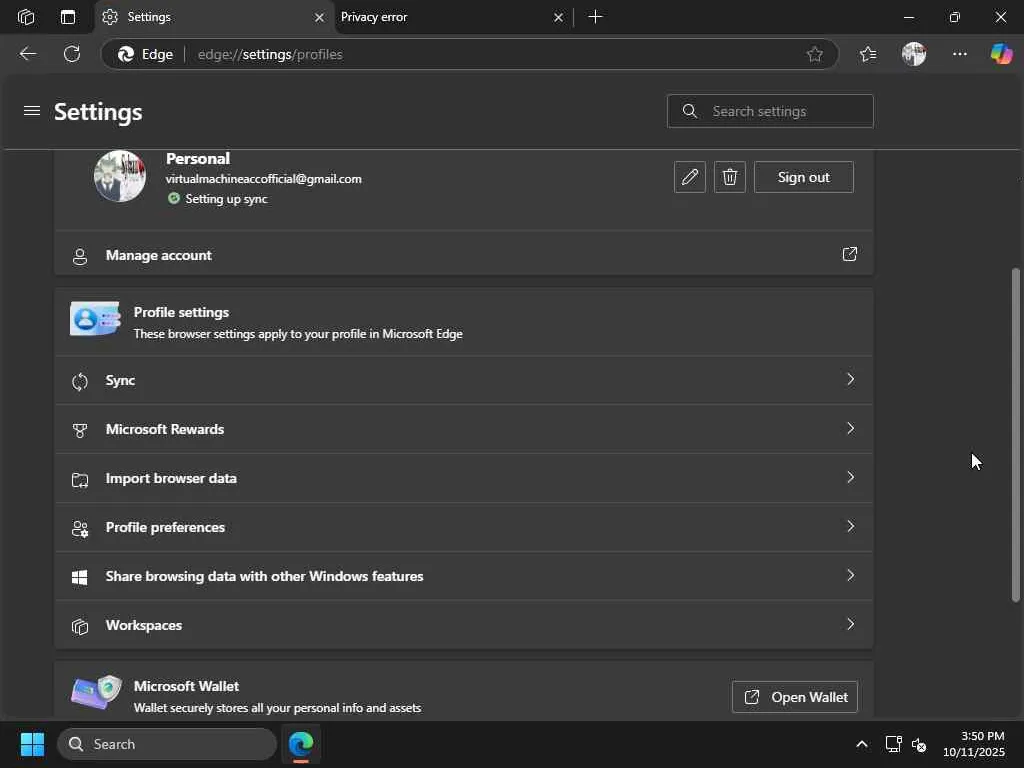Click the Windows logo icon beside Share browsing data
This screenshot has width=1024, height=768.
80,577
